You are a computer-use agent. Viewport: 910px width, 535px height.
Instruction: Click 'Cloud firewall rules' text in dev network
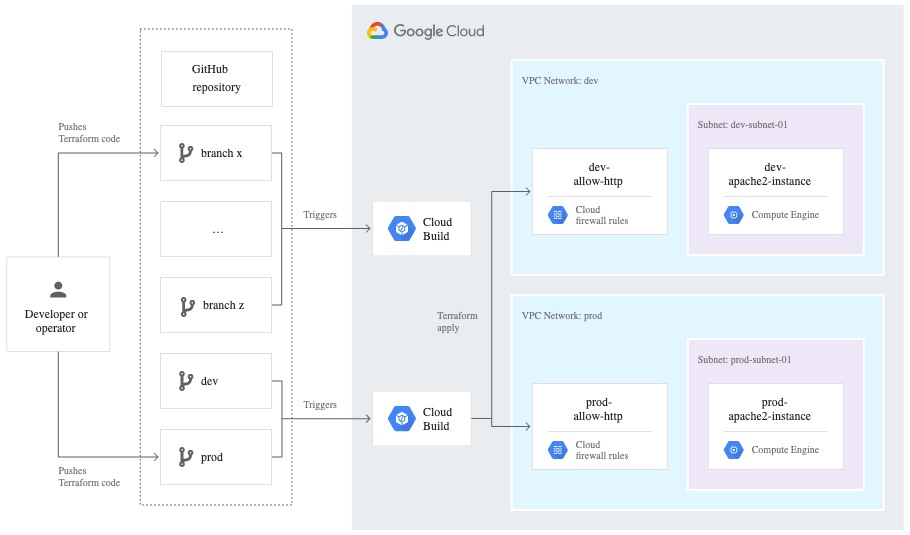[x=602, y=215]
